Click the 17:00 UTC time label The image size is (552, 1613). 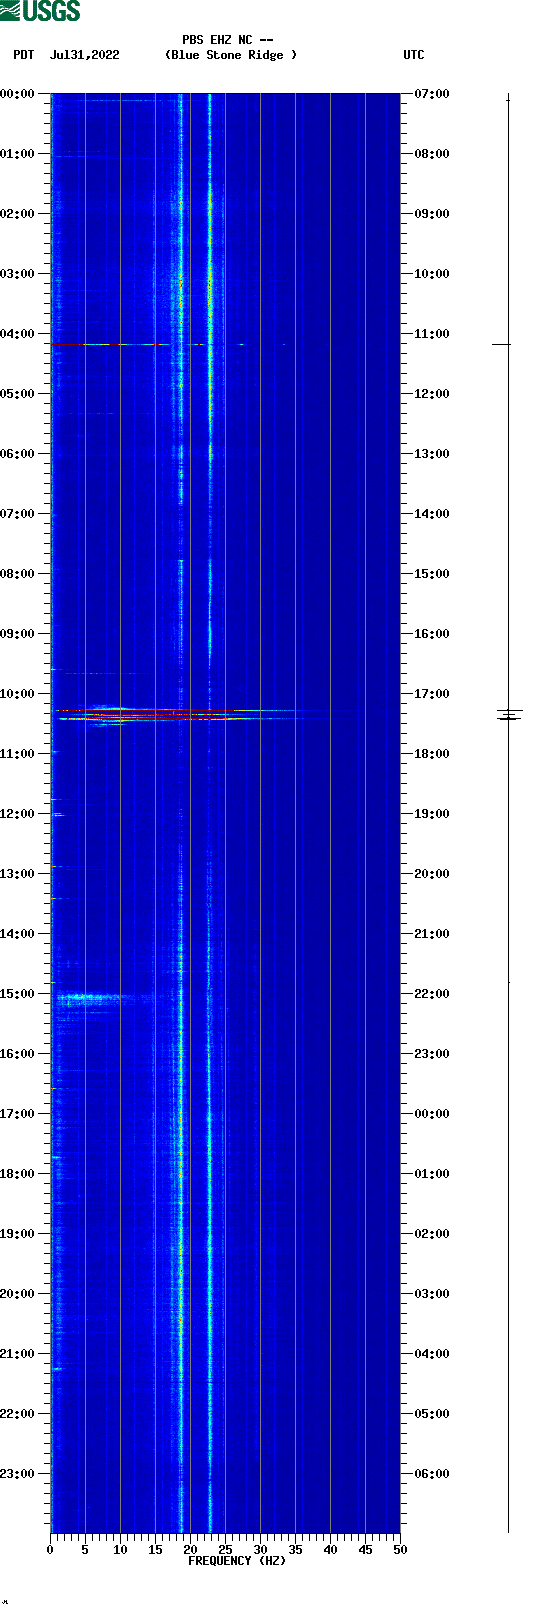[x=432, y=694]
